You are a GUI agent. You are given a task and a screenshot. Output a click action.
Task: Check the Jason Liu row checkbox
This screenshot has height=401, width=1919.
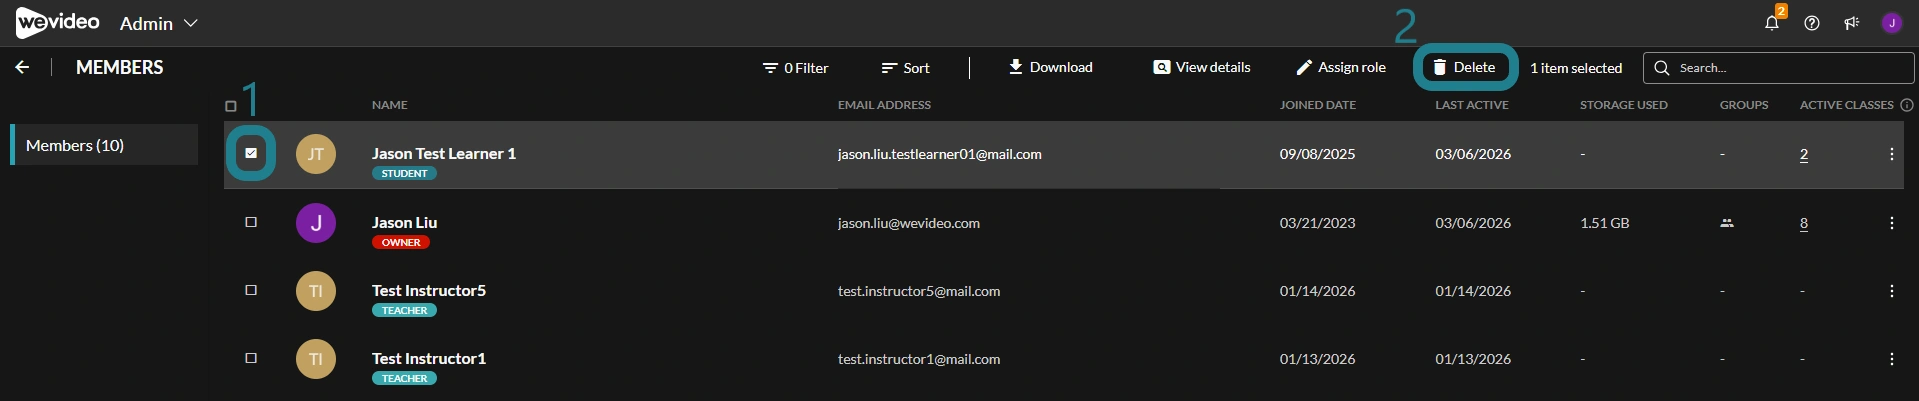coord(251,222)
